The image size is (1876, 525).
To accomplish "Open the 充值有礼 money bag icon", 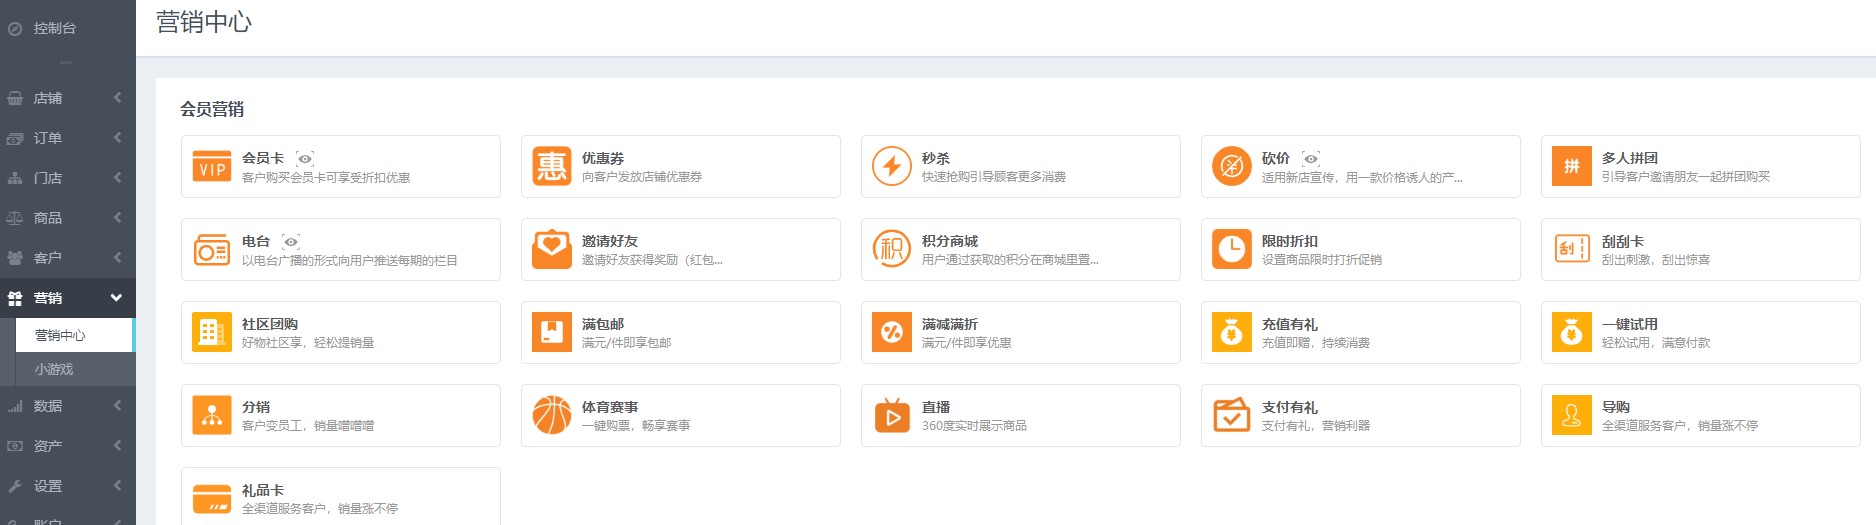I will click(1232, 332).
